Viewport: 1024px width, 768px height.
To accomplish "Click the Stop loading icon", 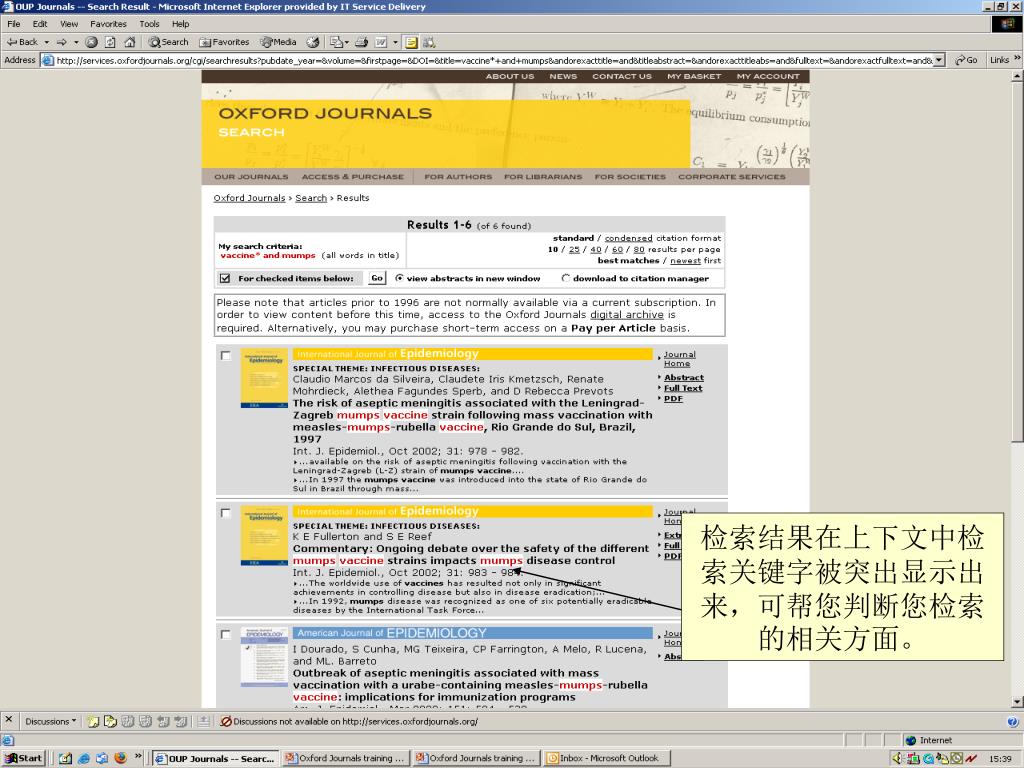I will [91, 42].
